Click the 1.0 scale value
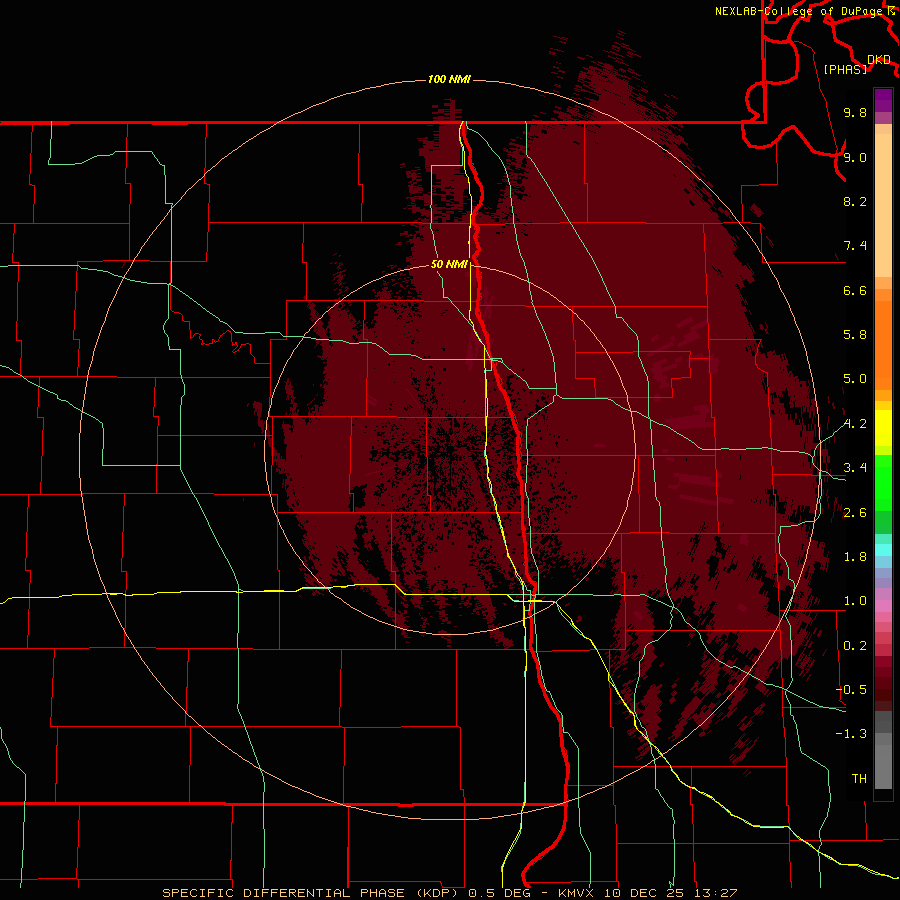The image size is (900, 900). click(x=855, y=601)
